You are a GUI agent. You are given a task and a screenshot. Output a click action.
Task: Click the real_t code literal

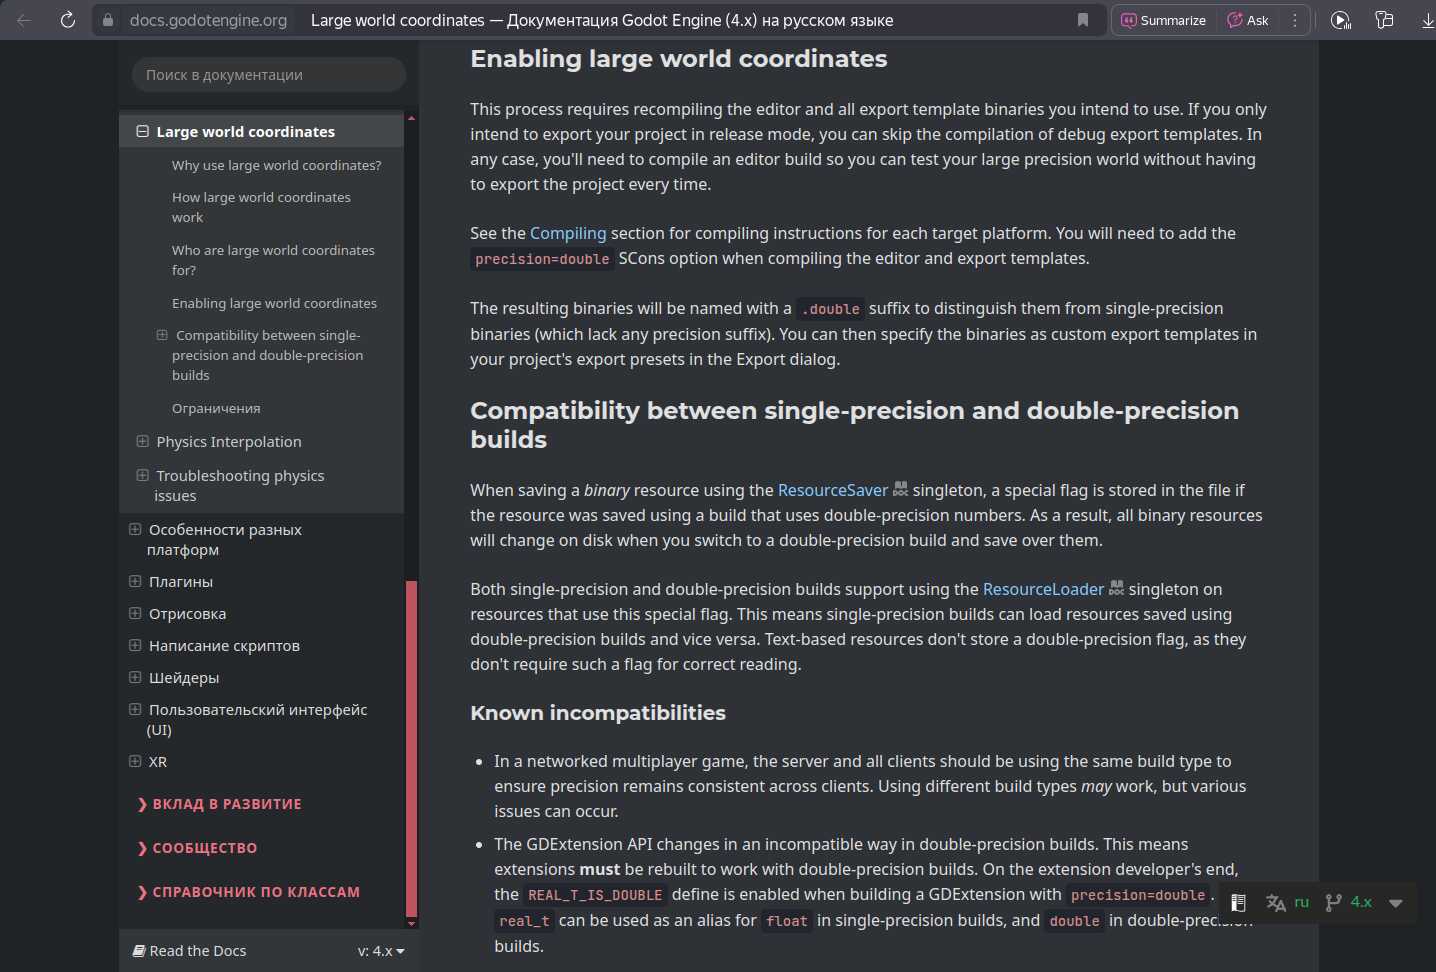point(524,921)
